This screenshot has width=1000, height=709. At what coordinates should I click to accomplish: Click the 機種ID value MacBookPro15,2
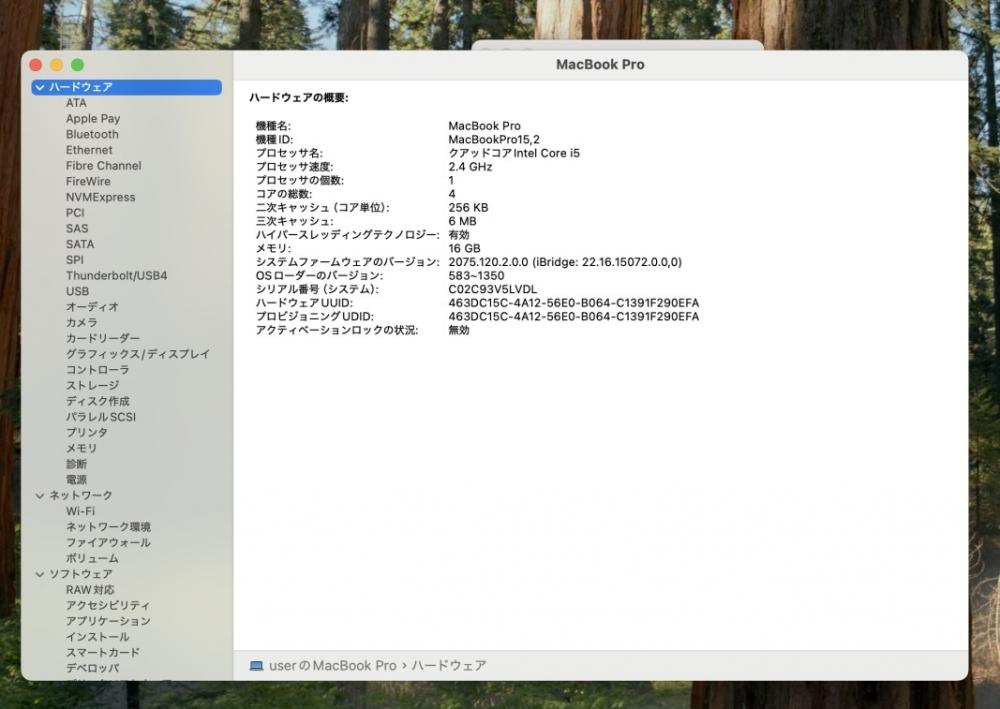[x=494, y=140]
